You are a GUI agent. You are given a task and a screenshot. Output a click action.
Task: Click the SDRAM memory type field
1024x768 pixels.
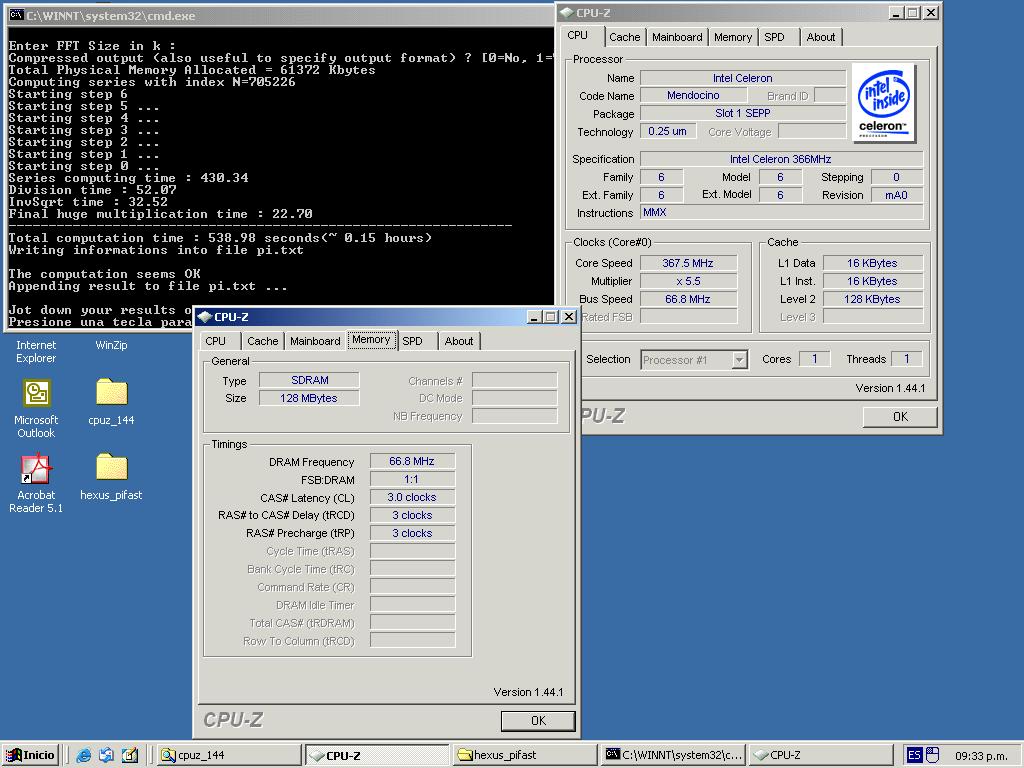click(310, 380)
